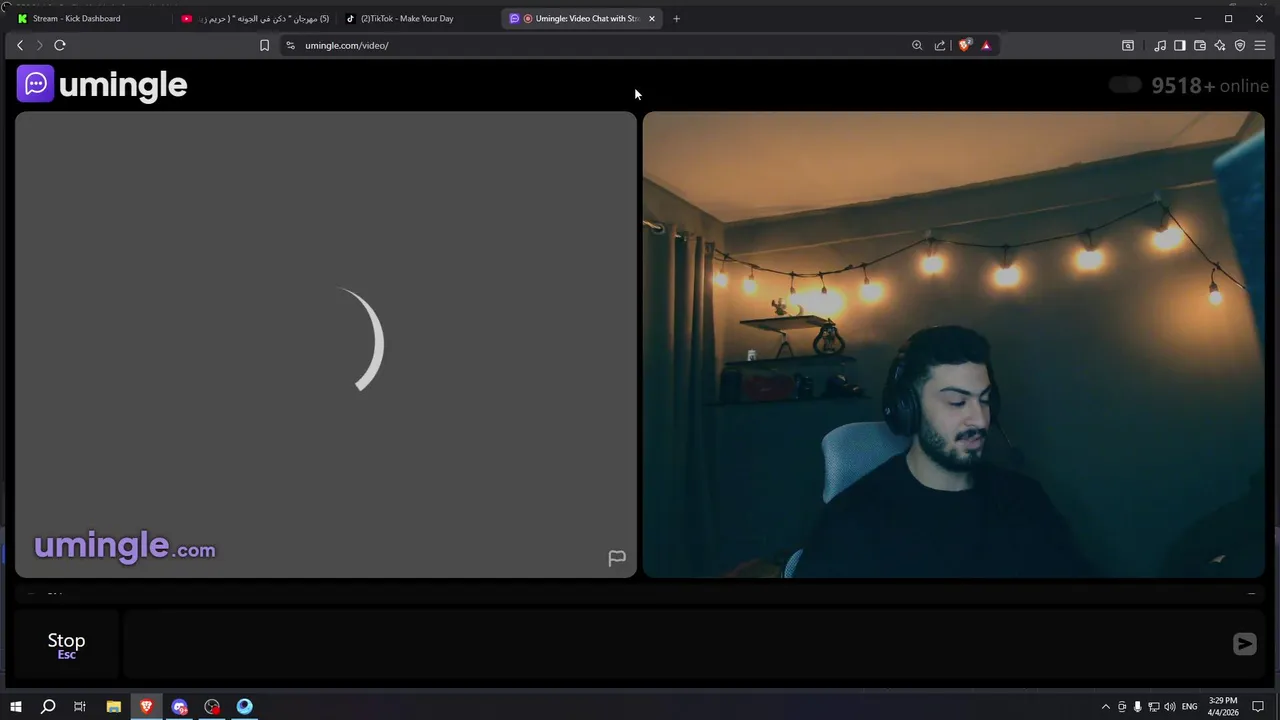The image size is (1280, 720).
Task: Open Leo AI sparkle icon
Action: click(1220, 45)
